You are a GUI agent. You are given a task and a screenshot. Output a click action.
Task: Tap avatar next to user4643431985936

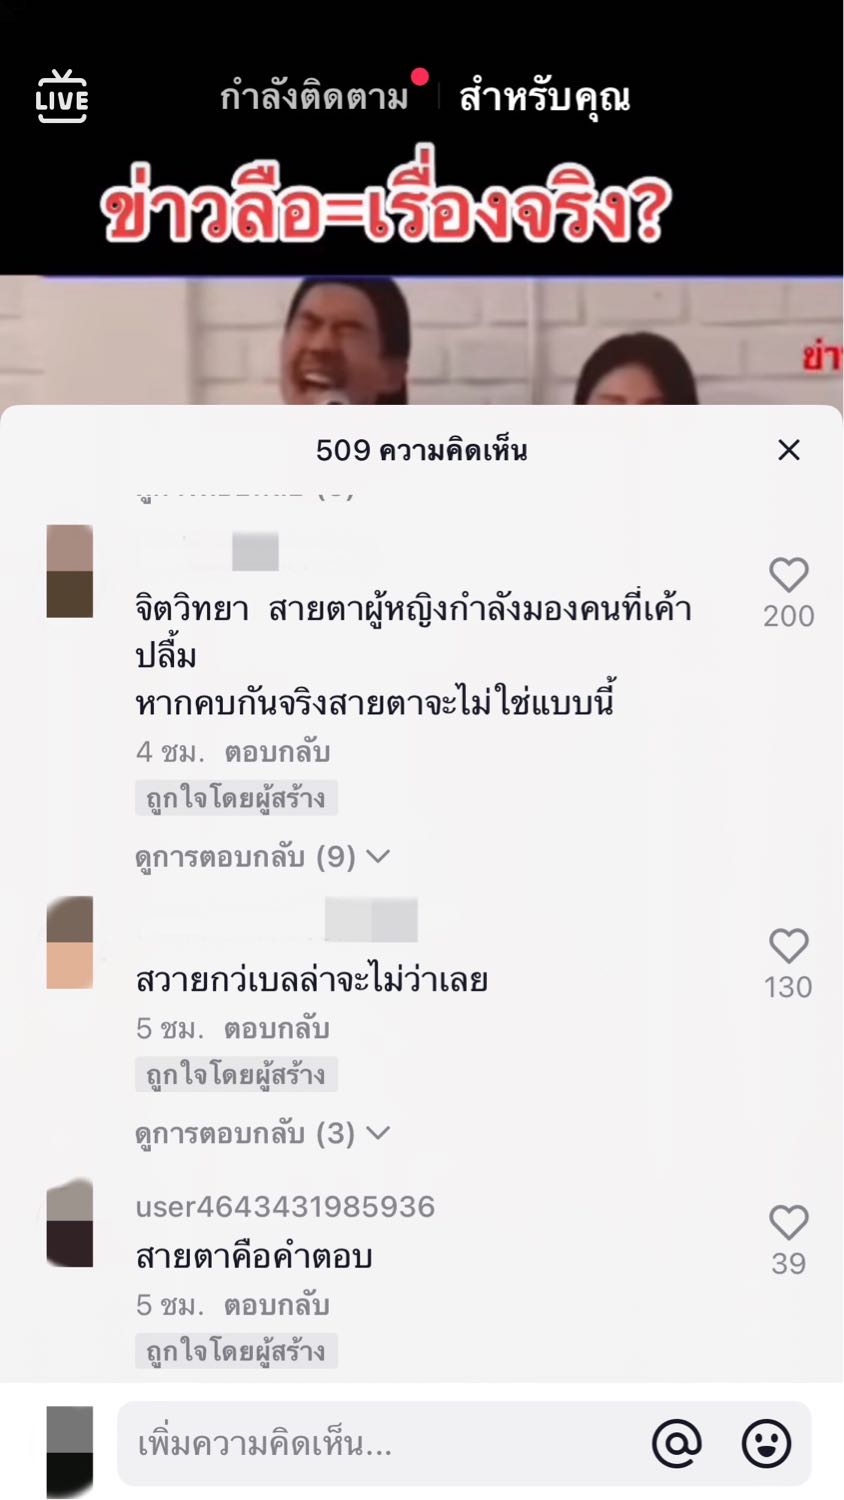point(70,1222)
